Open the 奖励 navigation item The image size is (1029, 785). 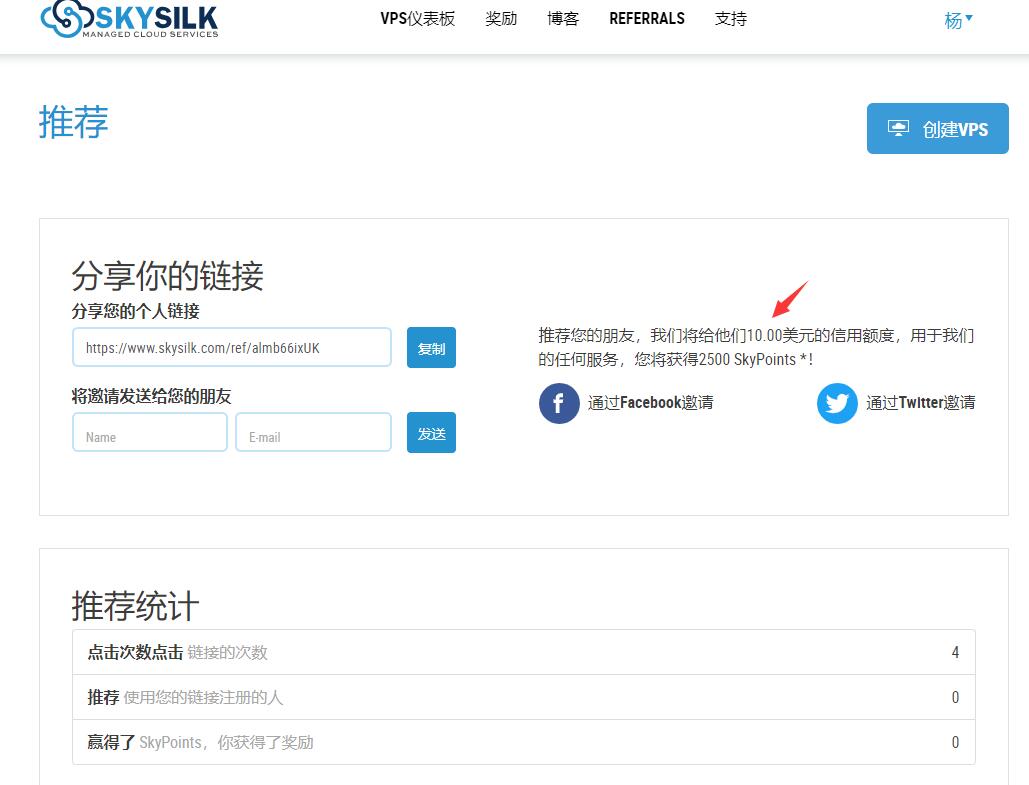click(x=501, y=18)
